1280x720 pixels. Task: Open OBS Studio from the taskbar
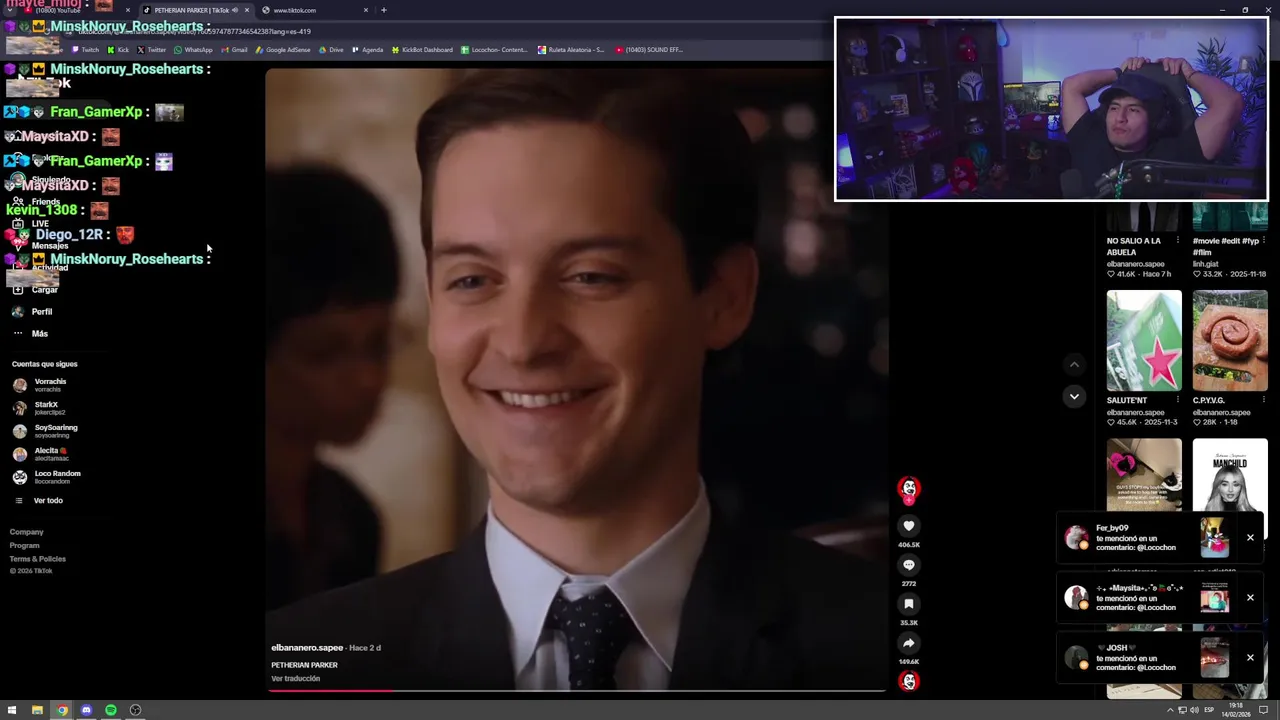[x=135, y=710]
